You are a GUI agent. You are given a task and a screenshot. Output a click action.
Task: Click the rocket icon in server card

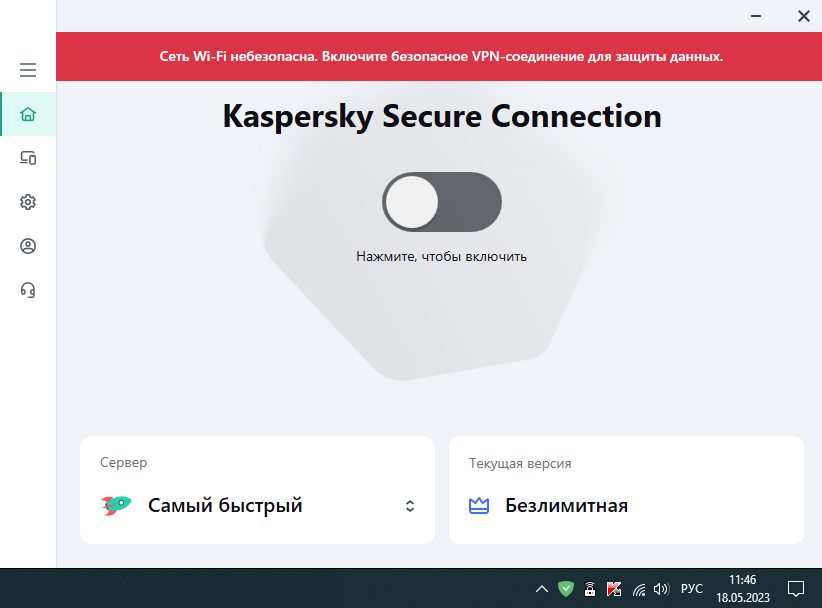click(116, 505)
